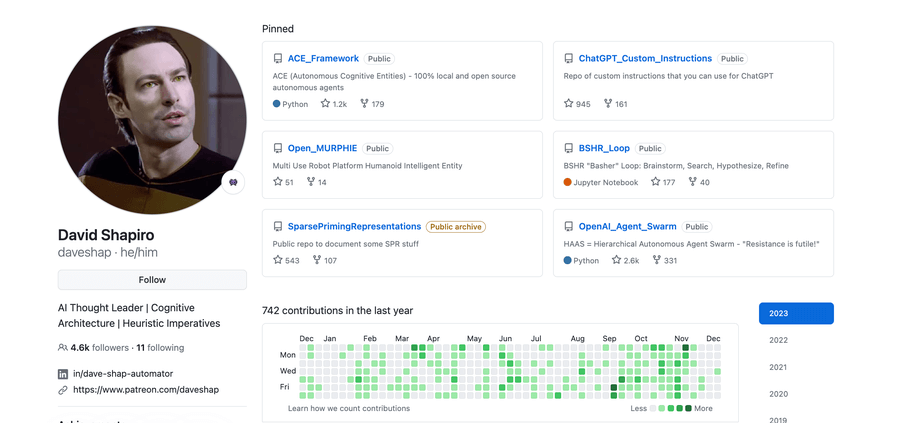View the 331 forks of OpenAI_Agent_Swarm
The image size is (899, 423).
pyautogui.click(x=665, y=260)
